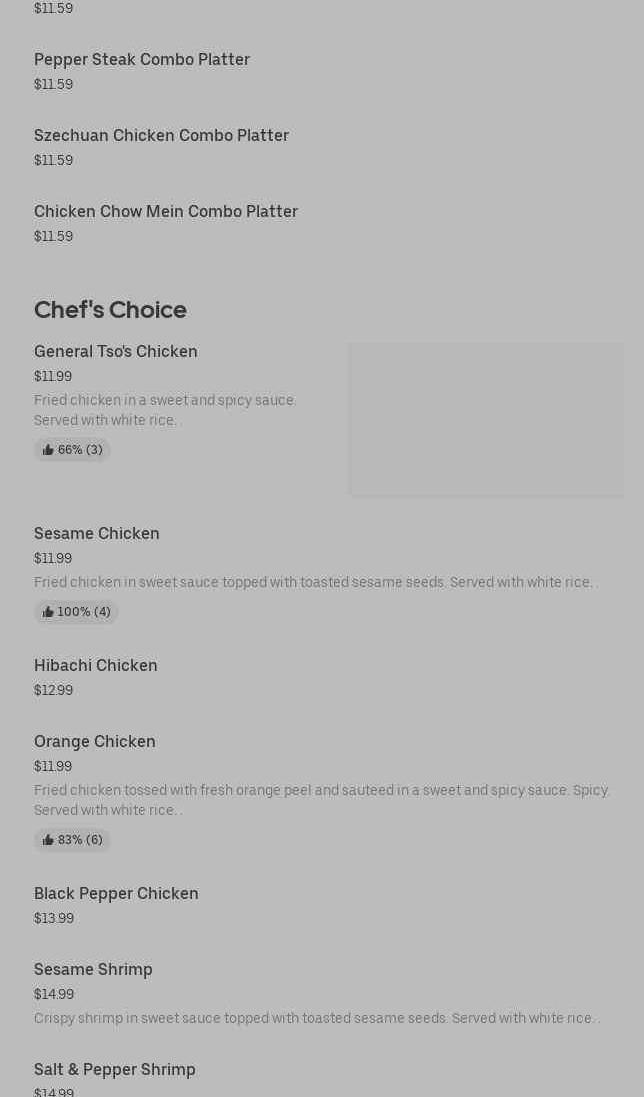Select Pepper Steak Combo Platter
The height and width of the screenshot is (1097, 644).
coord(142,60)
